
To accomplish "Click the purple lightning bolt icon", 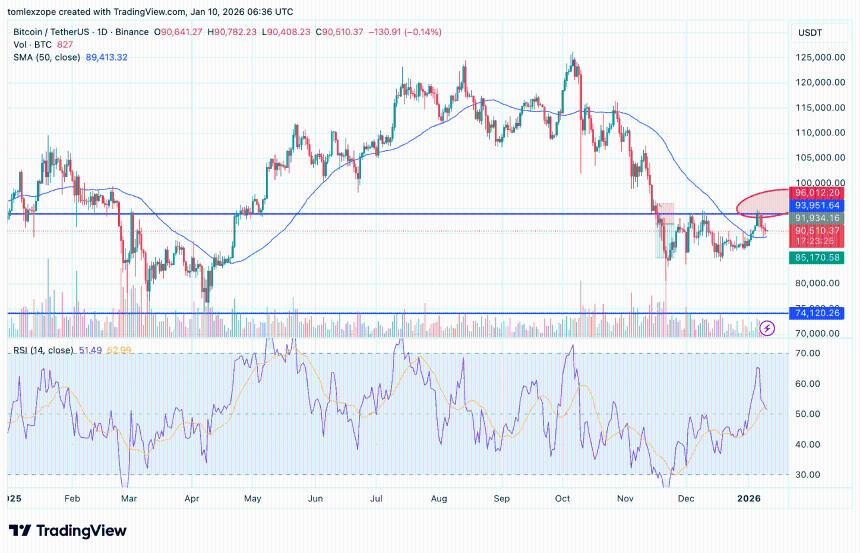I will point(767,327).
